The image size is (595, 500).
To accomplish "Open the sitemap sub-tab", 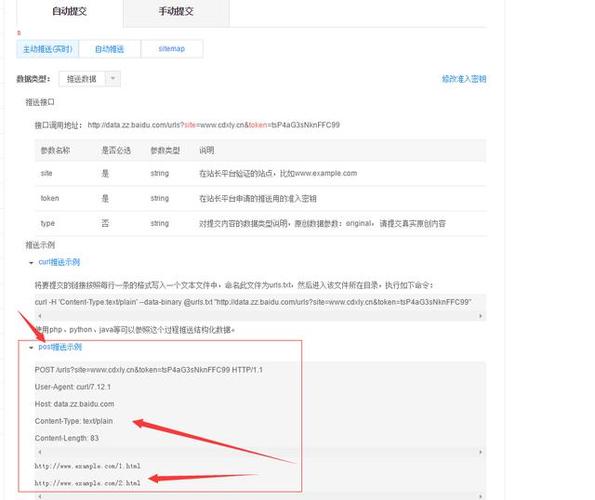I will (172, 49).
